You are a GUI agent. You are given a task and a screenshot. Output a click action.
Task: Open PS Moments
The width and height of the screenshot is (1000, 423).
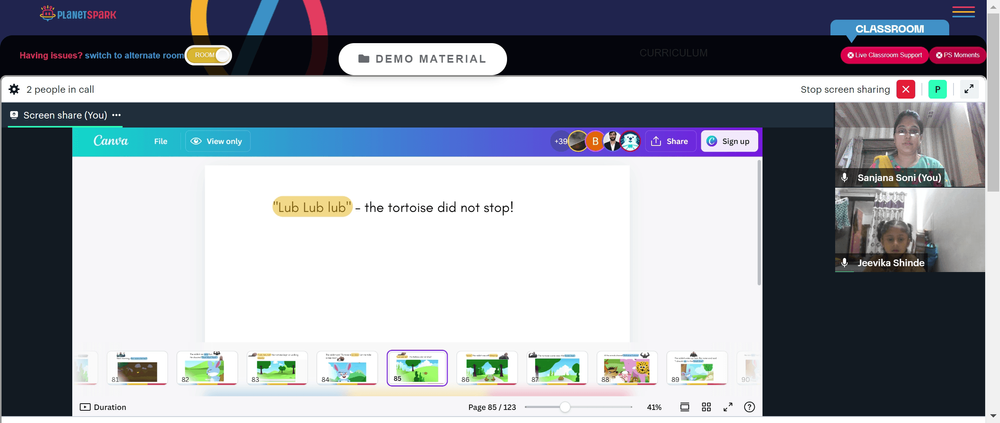click(x=957, y=55)
